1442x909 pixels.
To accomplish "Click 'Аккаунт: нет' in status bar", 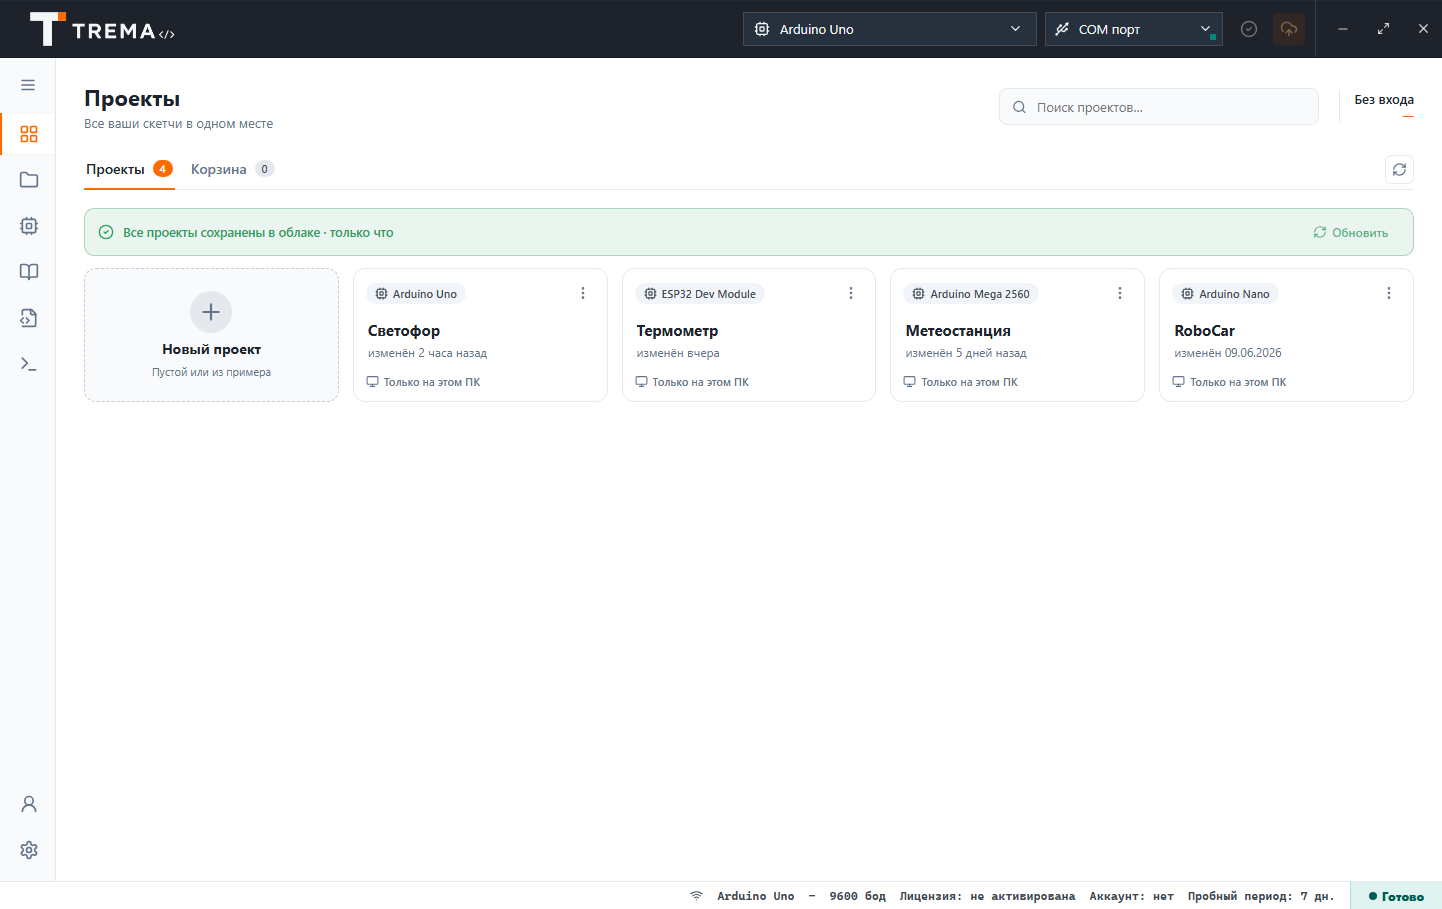I will coord(1131,896).
